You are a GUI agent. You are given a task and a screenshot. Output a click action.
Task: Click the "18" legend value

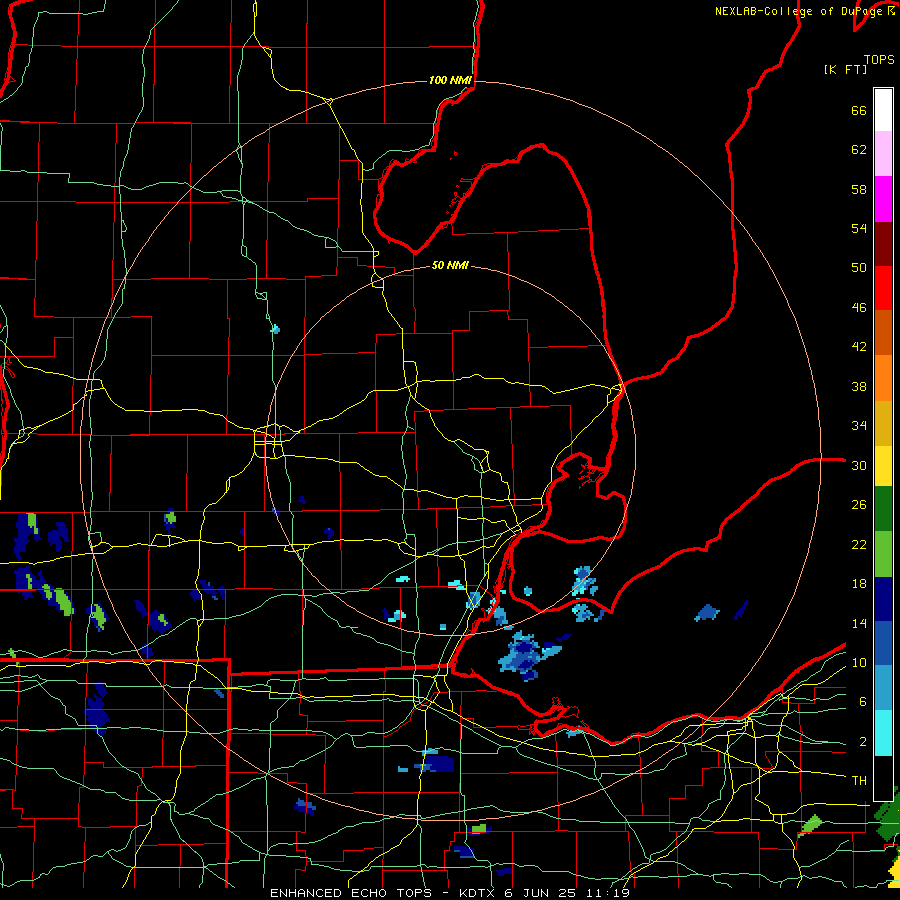(x=859, y=584)
